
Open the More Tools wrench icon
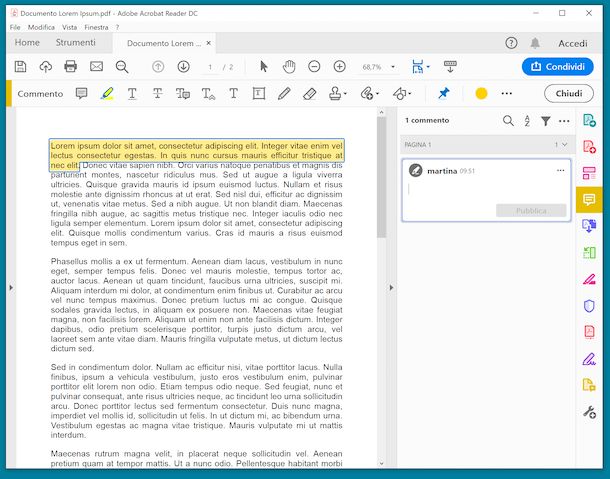589,412
